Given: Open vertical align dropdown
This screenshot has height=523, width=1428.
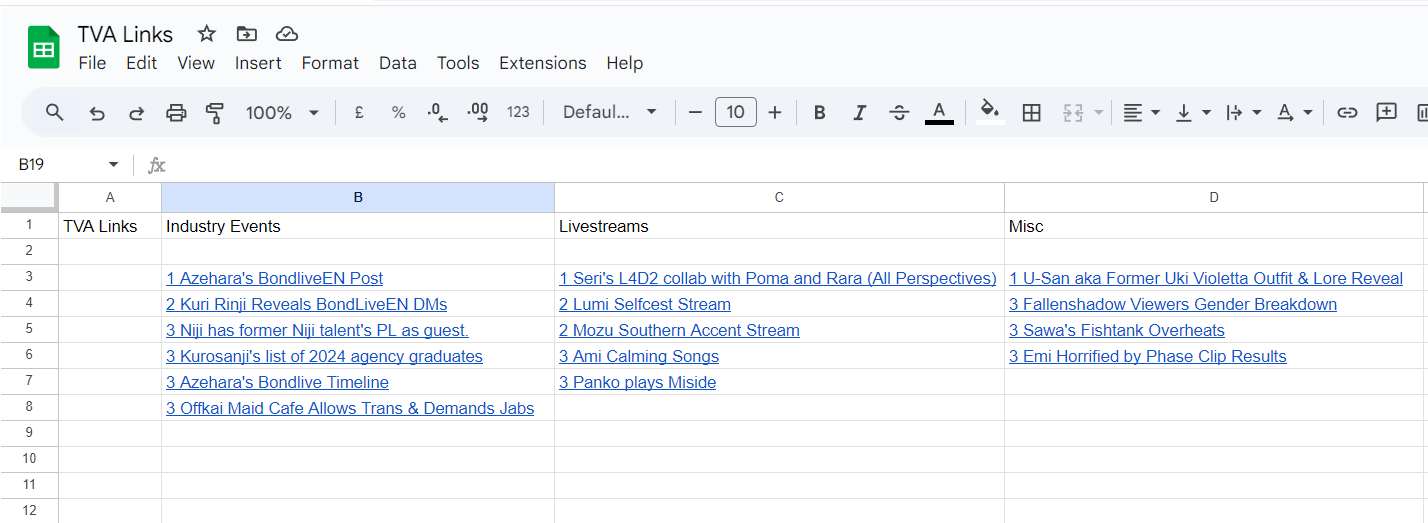Looking at the screenshot, I should [1193, 113].
